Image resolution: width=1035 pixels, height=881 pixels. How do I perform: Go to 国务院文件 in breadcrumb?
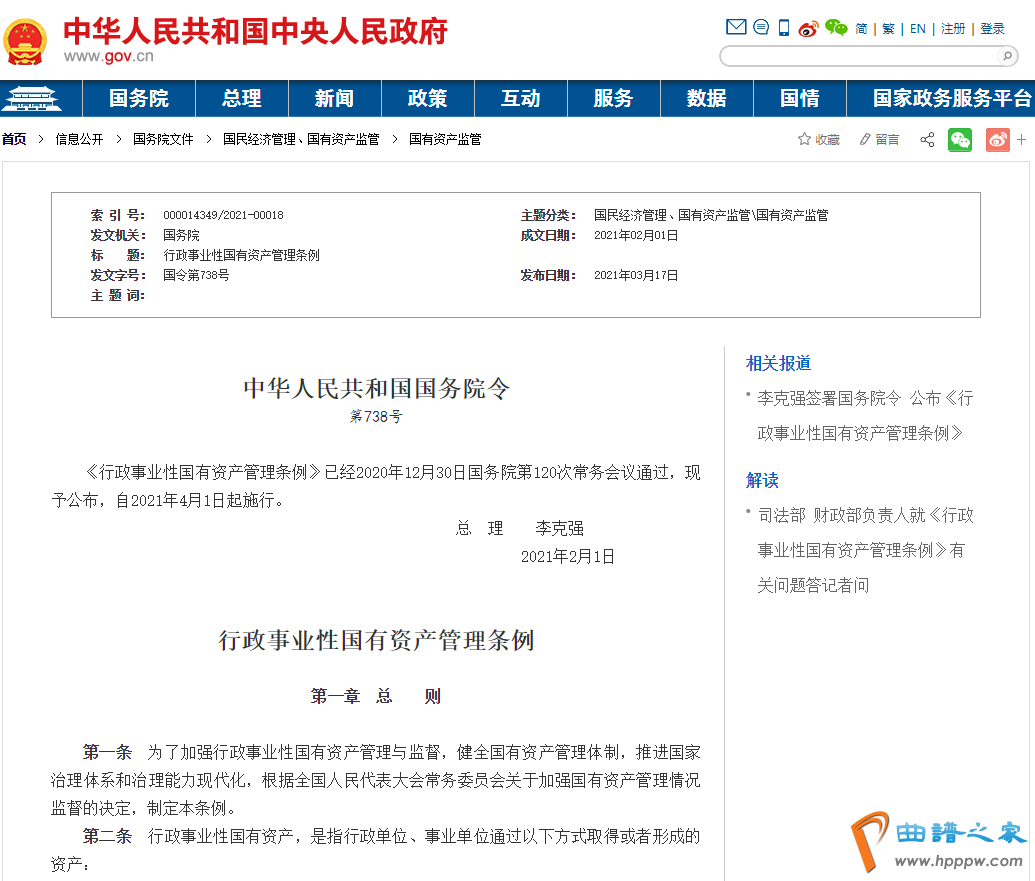(x=163, y=140)
